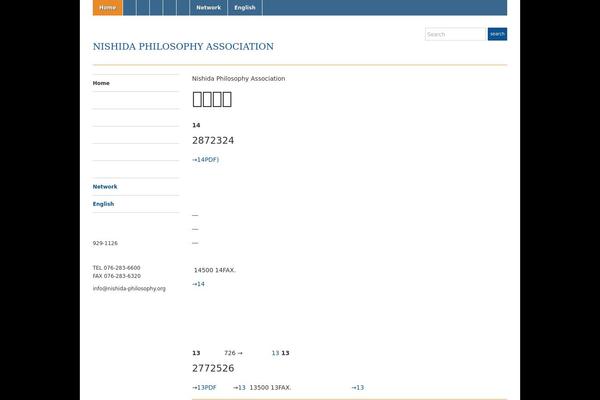This screenshot has width=600, height=400.
Task: Open the Nishida Philosophy Association site title
Action: coord(183,46)
